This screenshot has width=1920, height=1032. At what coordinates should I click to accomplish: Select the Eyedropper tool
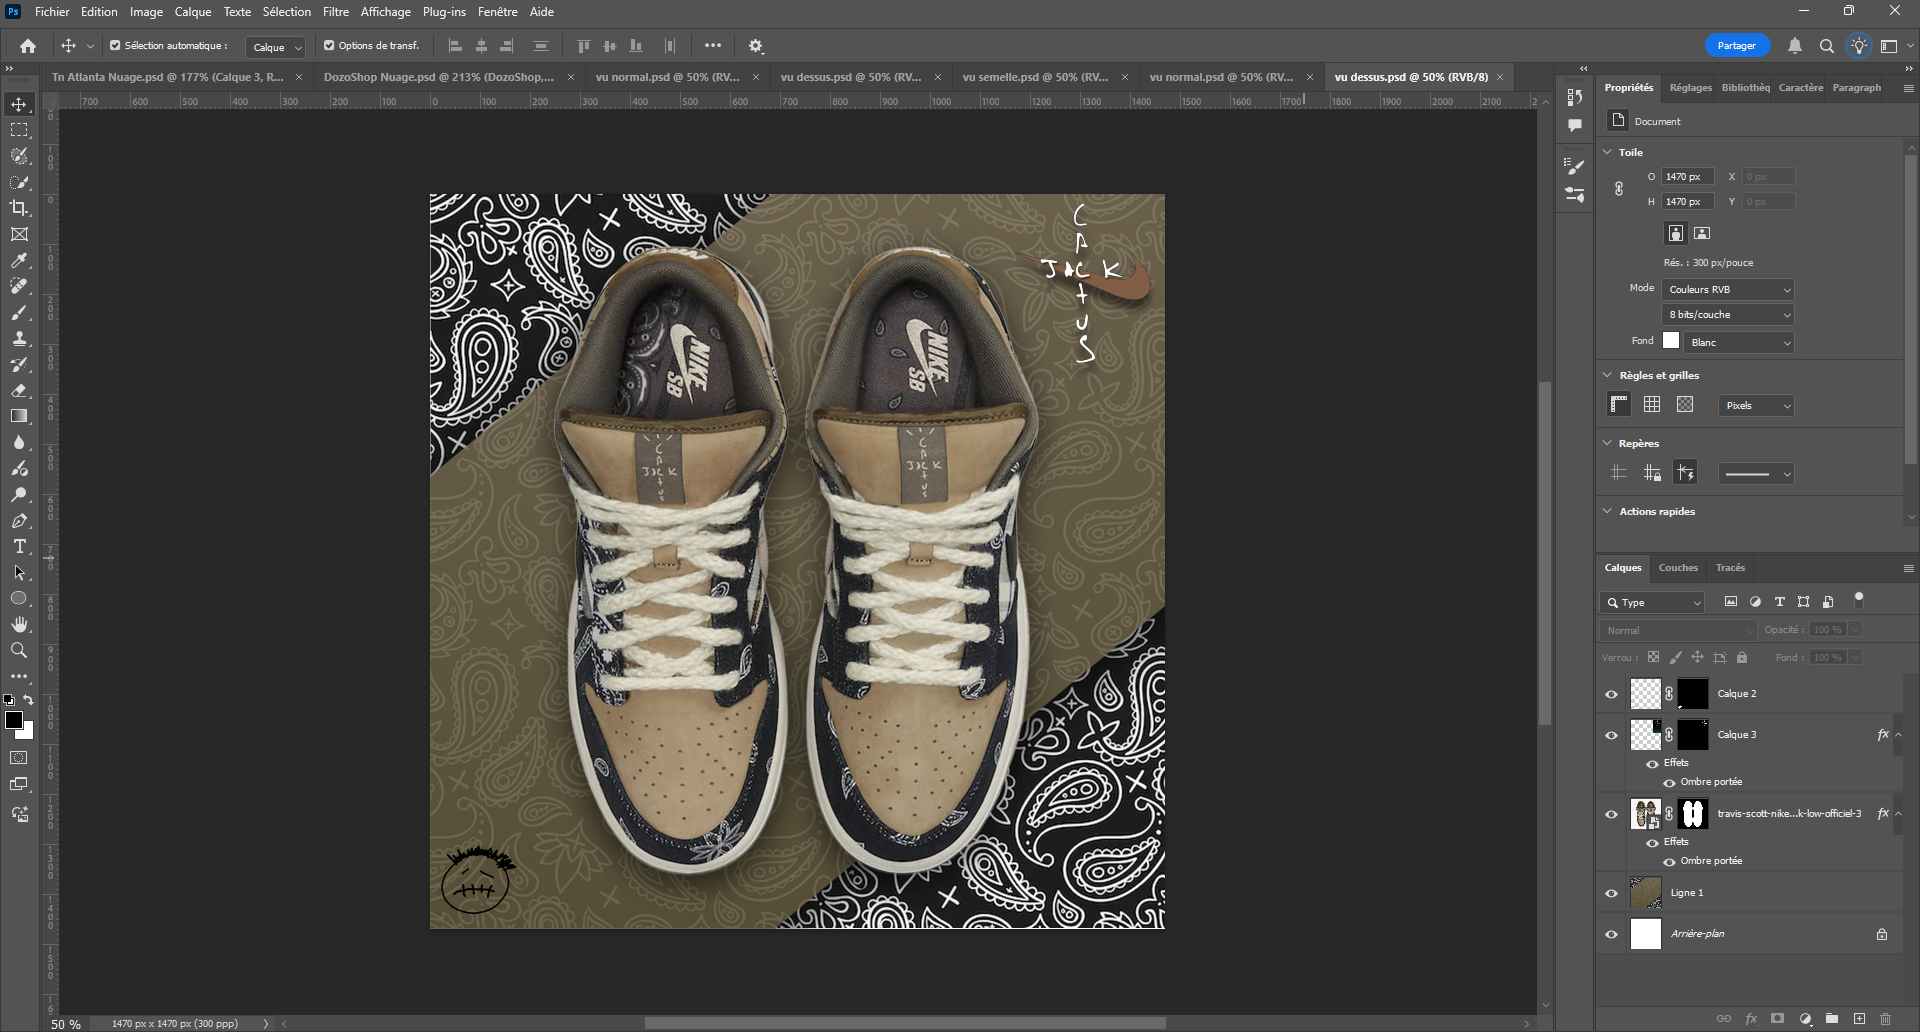(19, 260)
